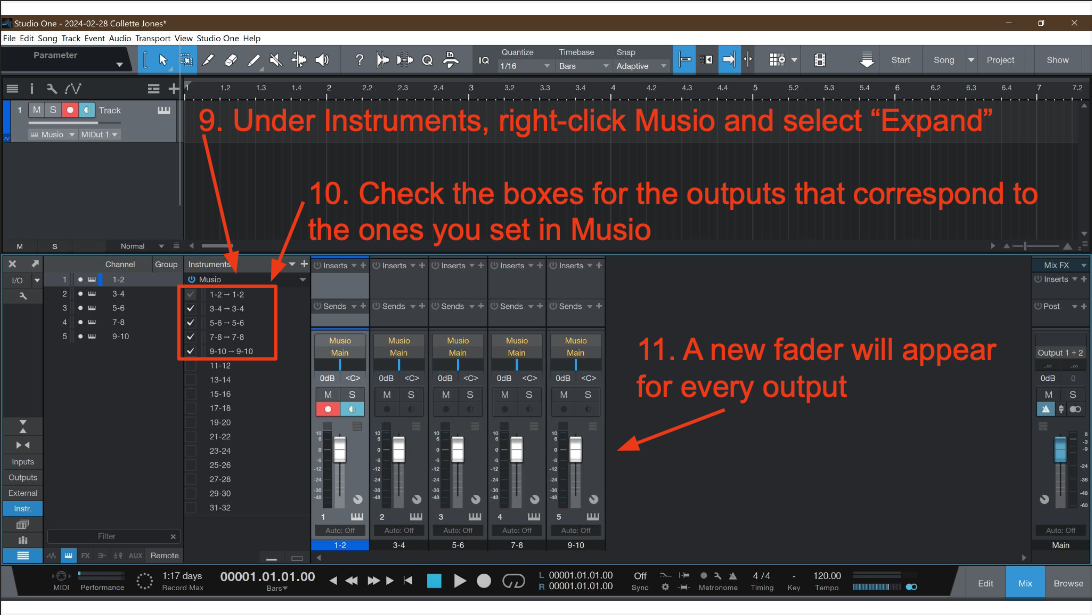
Task: Click the volume fader on channel 5-6
Action: [458, 450]
